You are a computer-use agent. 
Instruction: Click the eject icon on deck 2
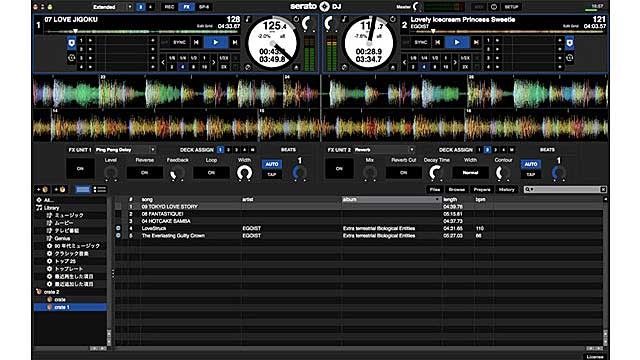[393, 67]
